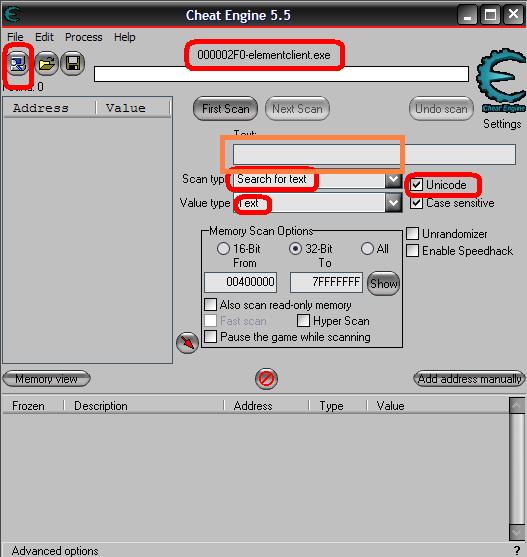
Task: Click the open folder load icon
Action: (x=47, y=64)
